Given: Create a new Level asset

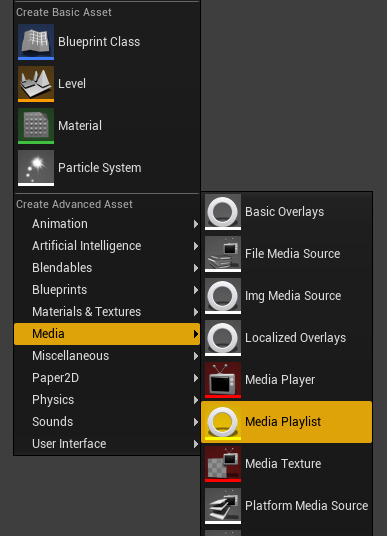Looking at the screenshot, I should point(107,84).
